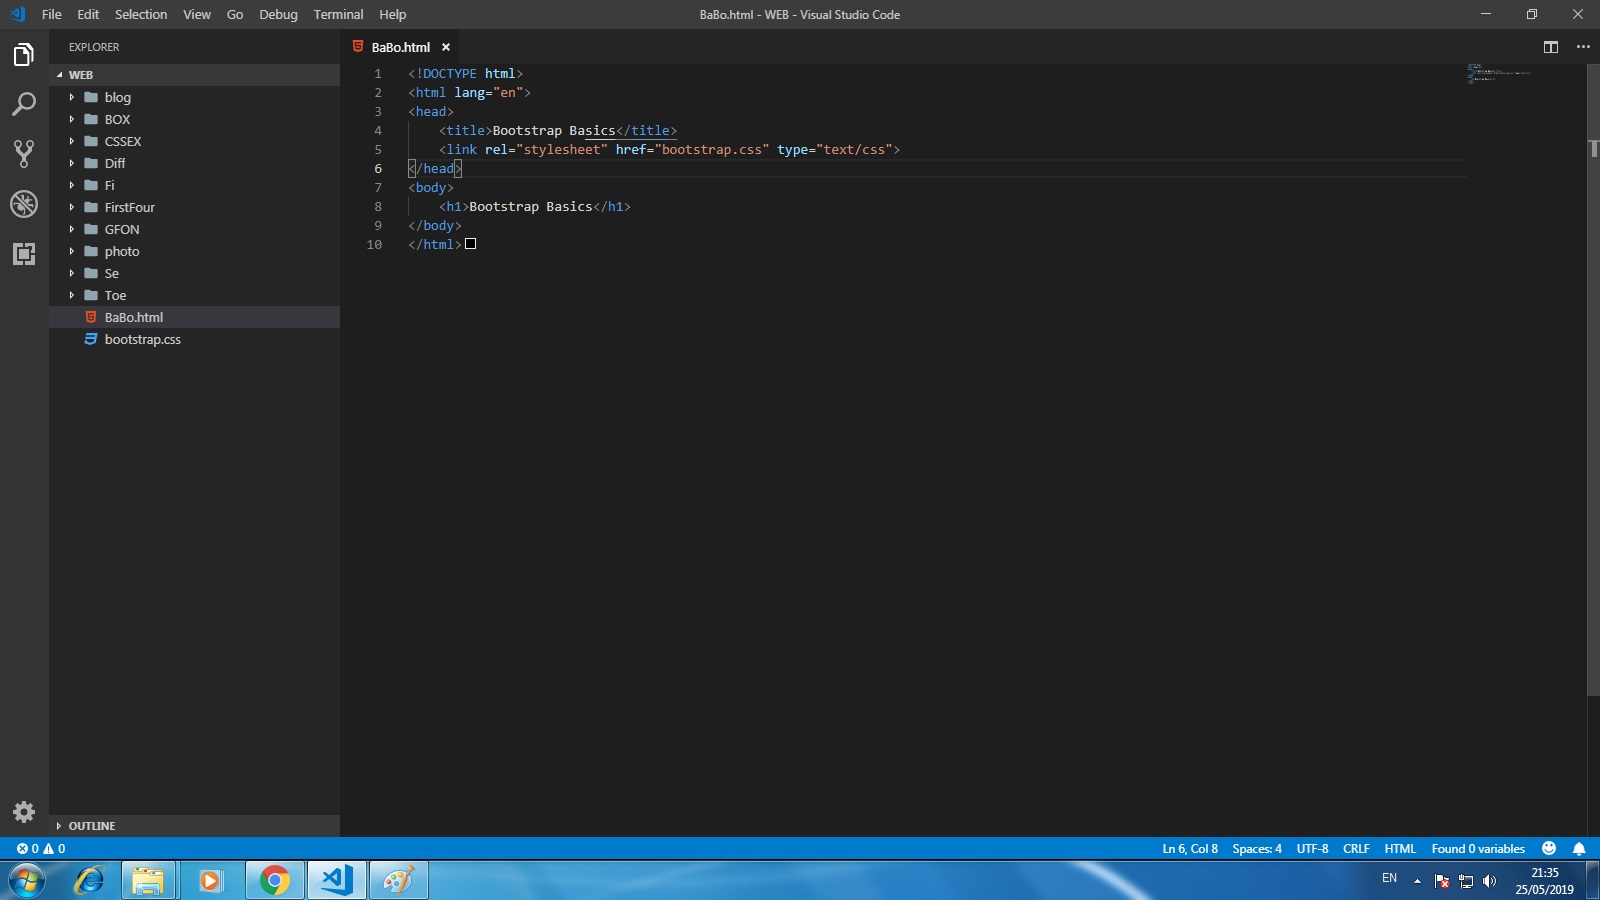1600x900 pixels.
Task: Switch to VS Code taskbar button
Action: click(336, 880)
